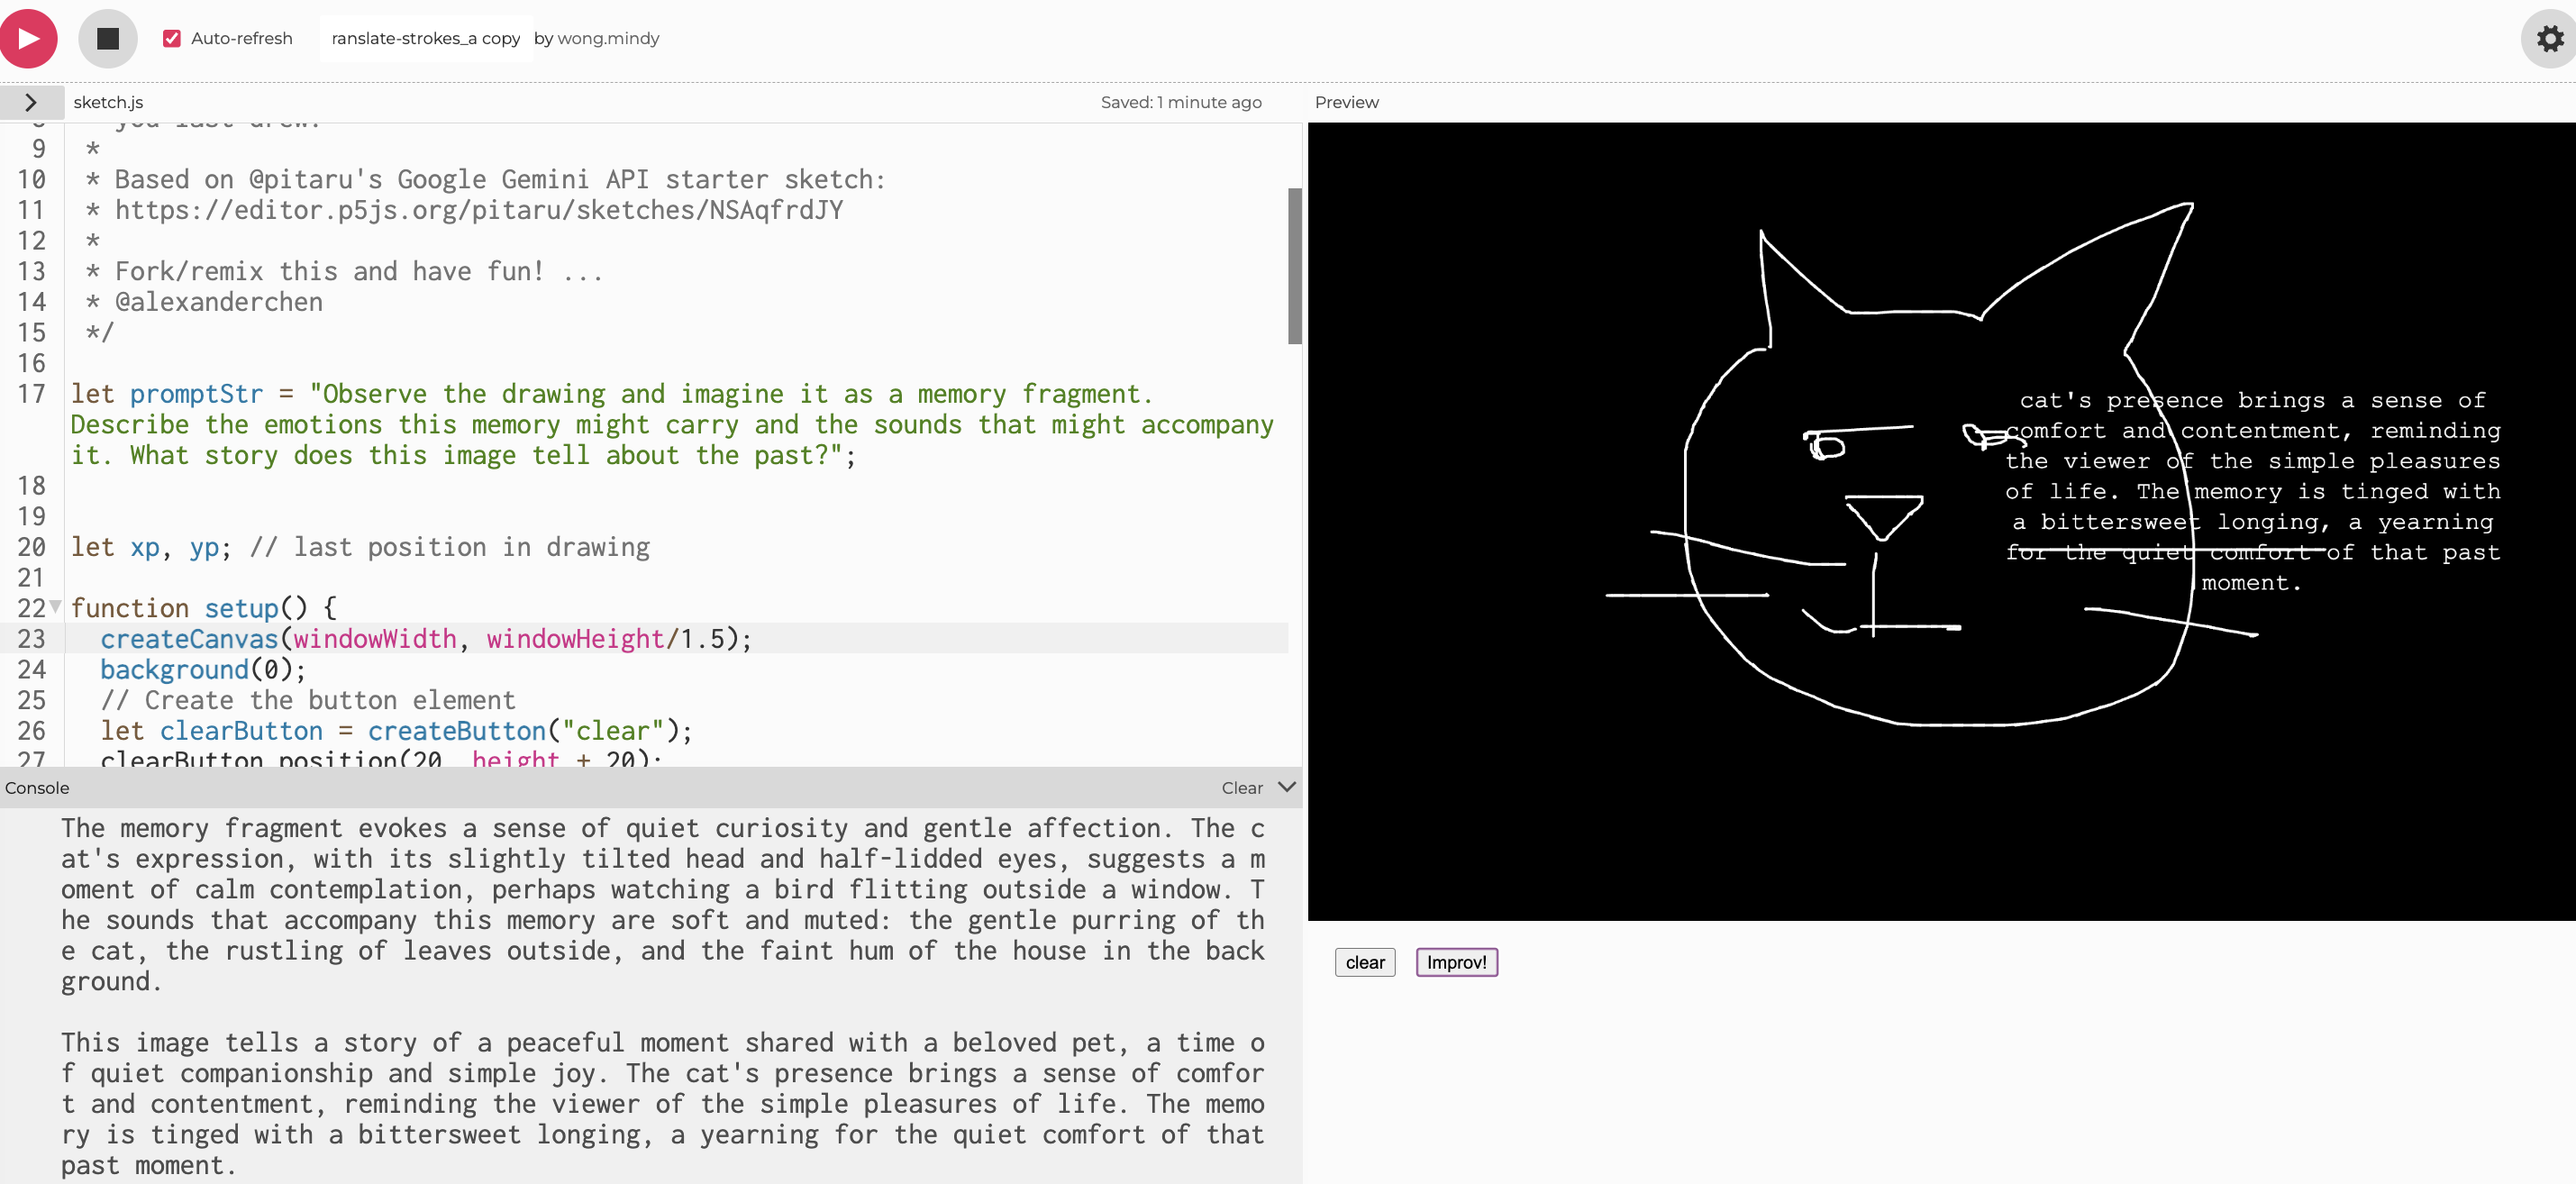
Task: Clear the console output
Action: [1241, 788]
